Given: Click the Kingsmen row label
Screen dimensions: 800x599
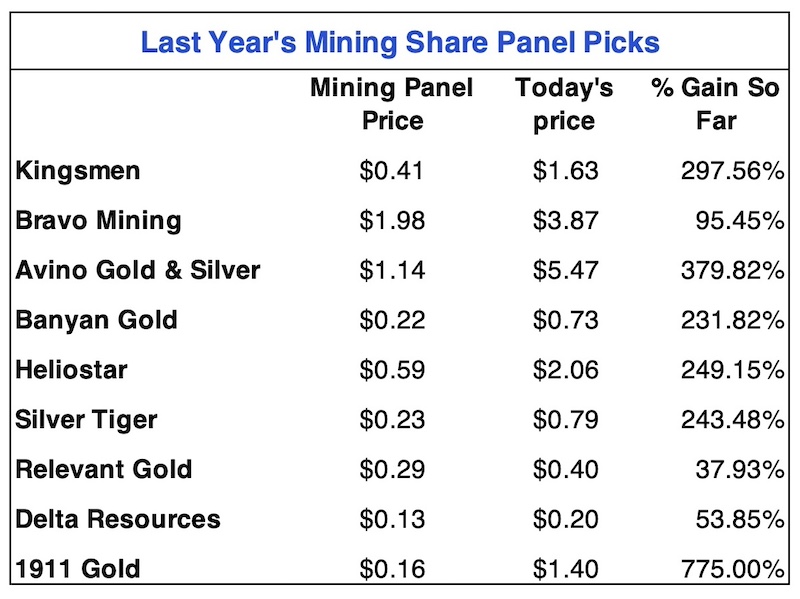Looking at the screenshot, I should (78, 170).
